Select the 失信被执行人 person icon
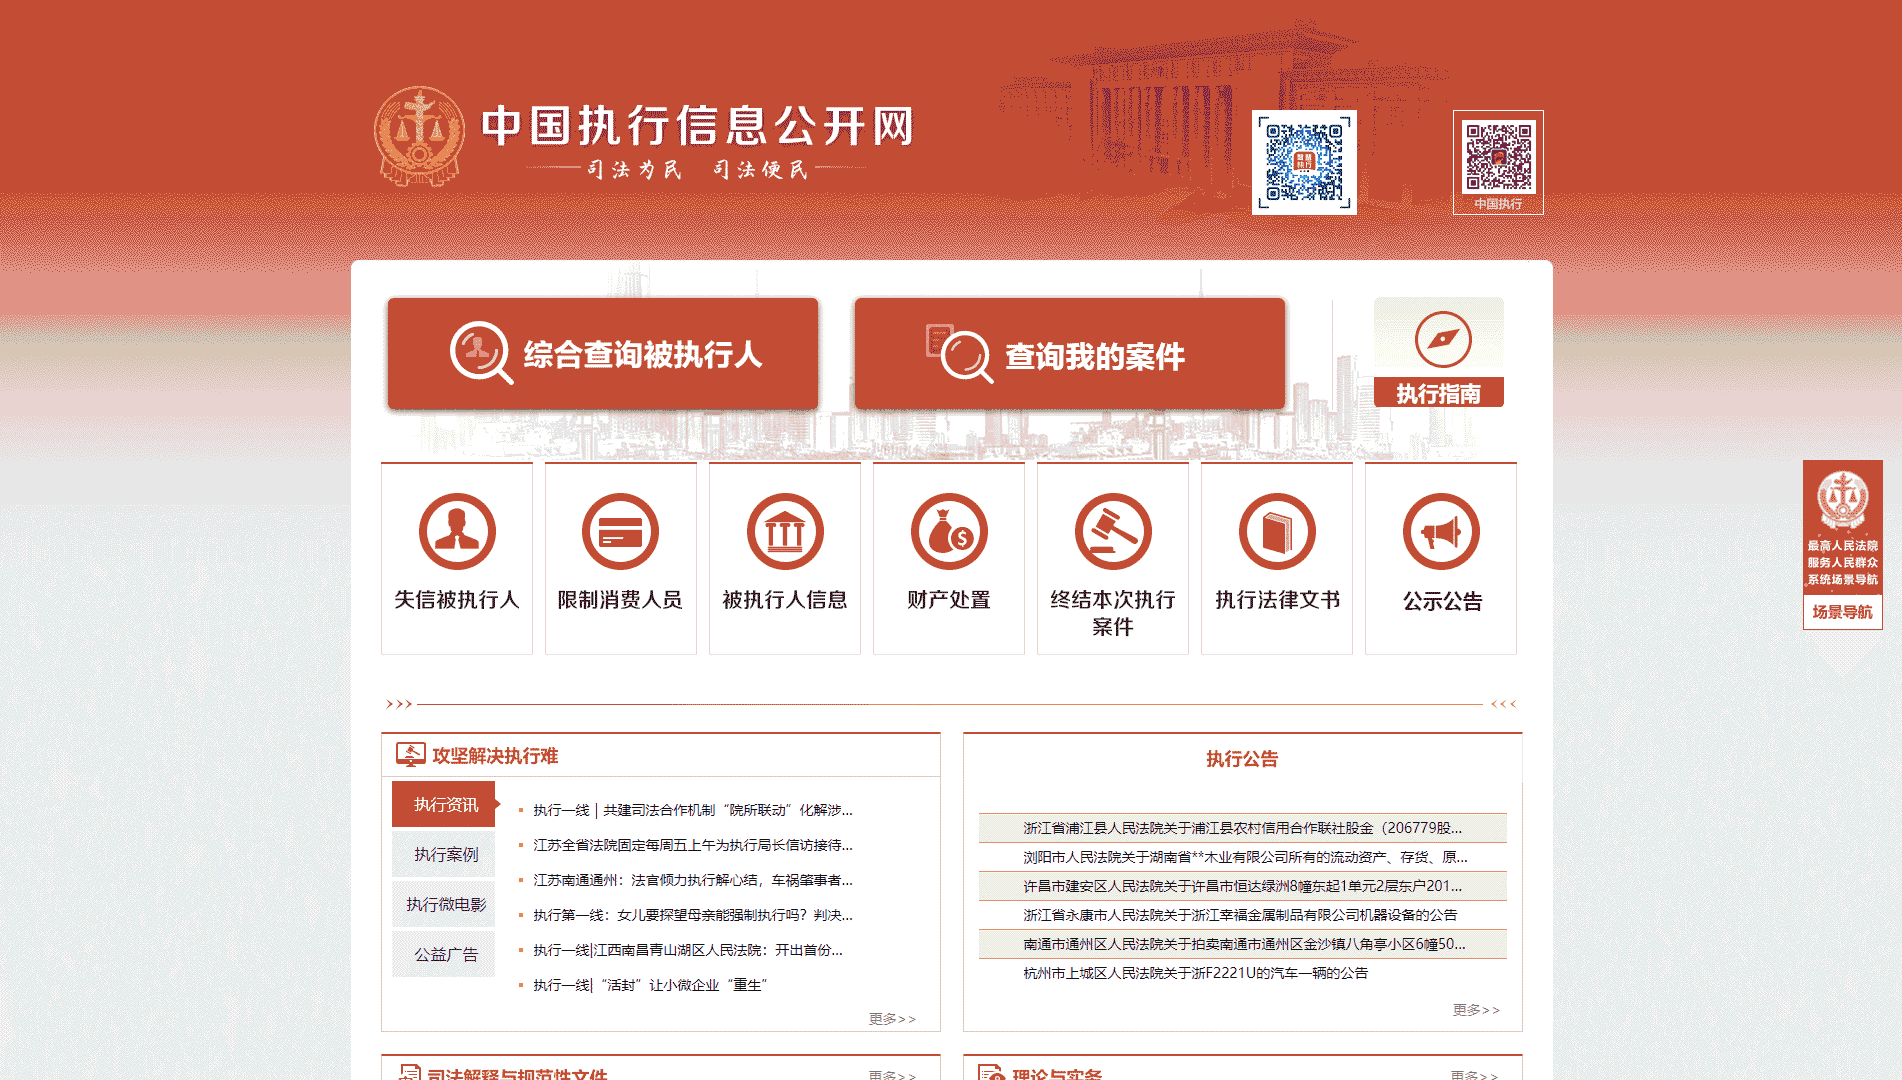 (457, 531)
